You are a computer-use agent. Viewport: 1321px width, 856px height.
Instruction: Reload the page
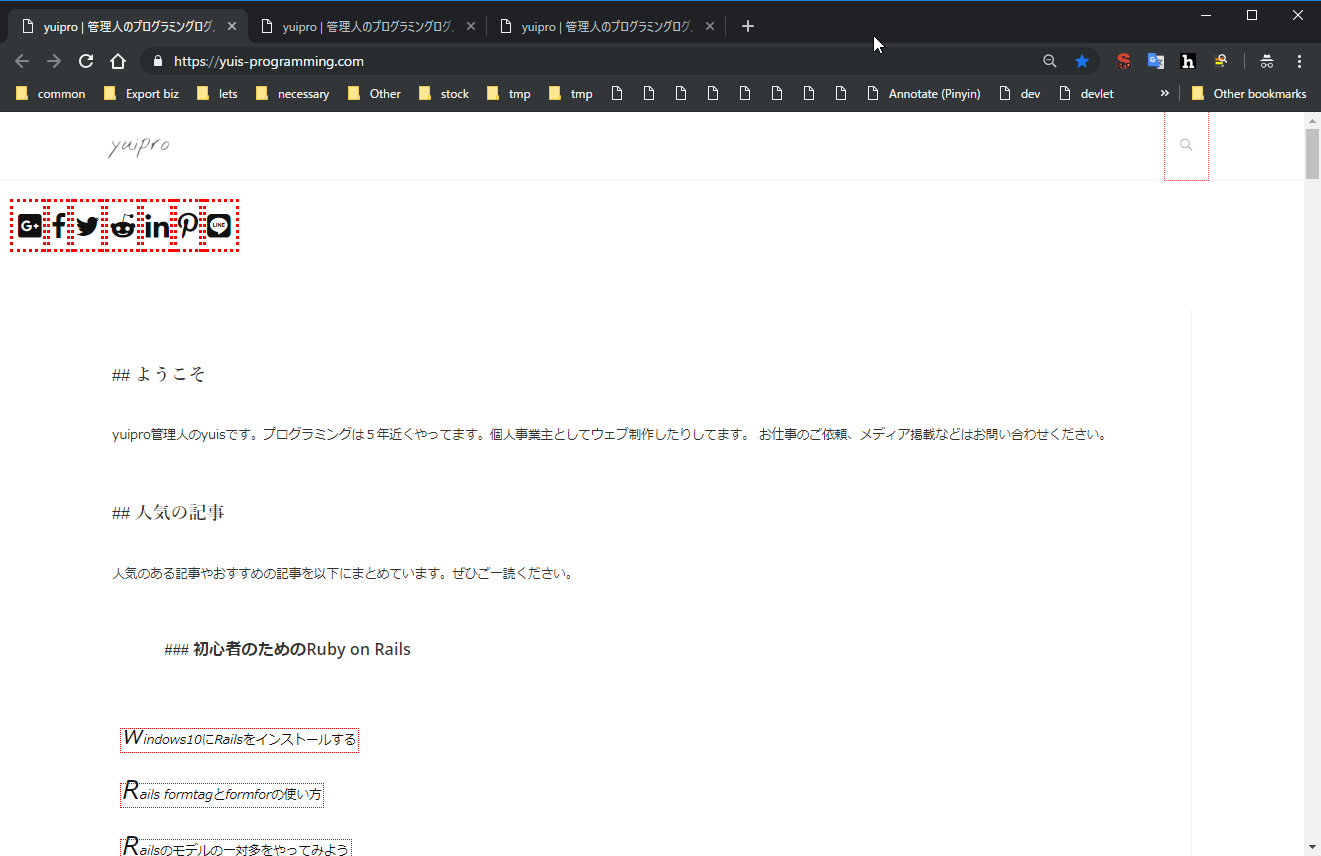(86, 61)
